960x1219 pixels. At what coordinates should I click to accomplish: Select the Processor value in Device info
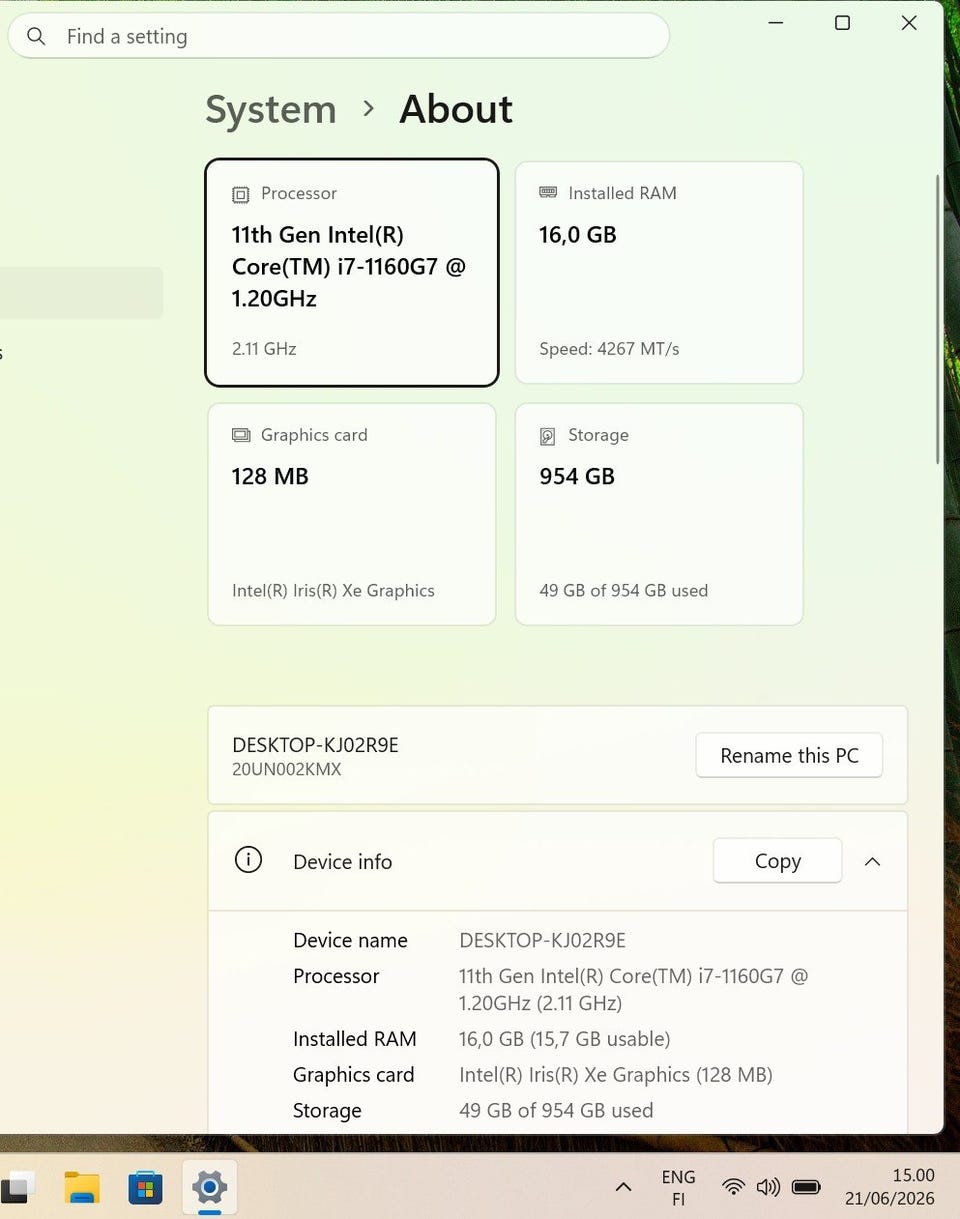633,989
